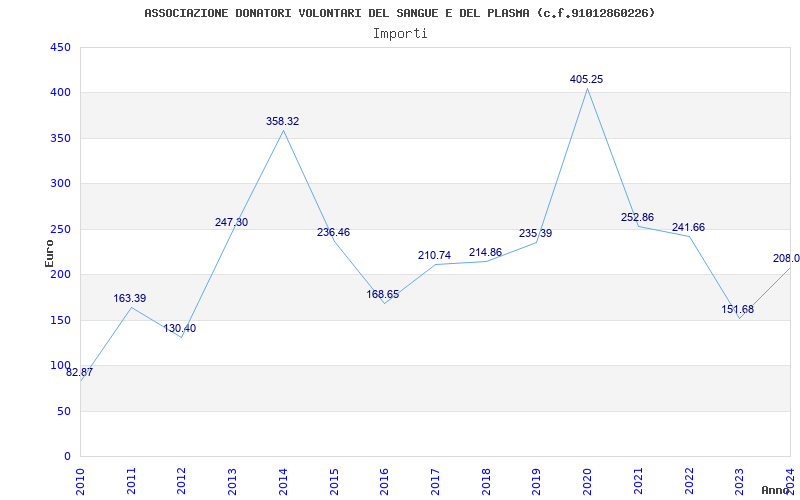Viewport: 800px width, 500px height.
Task: Click the 130.40 data label
Action: coord(180,329)
